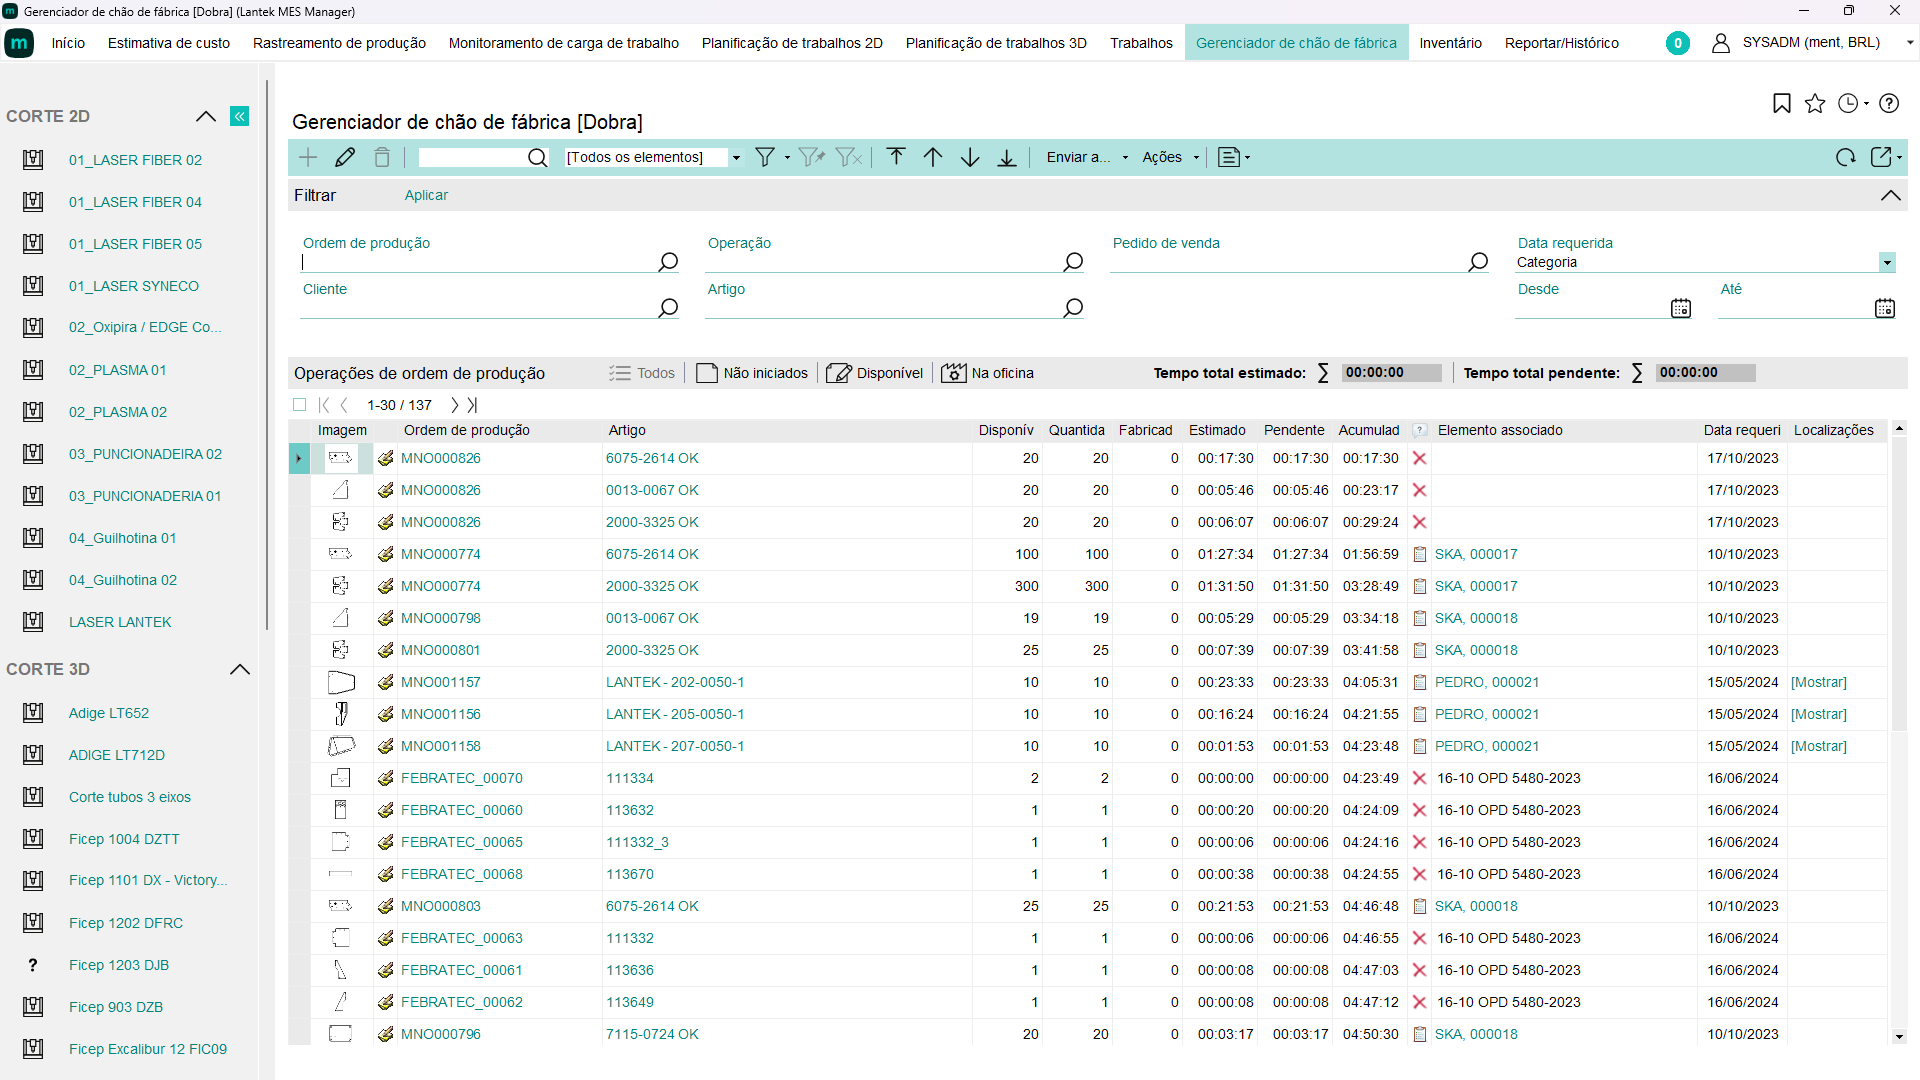The height and width of the screenshot is (1080, 1920).
Task: Open article link LANTEK - 205-0050-1
Action: [x=675, y=714]
